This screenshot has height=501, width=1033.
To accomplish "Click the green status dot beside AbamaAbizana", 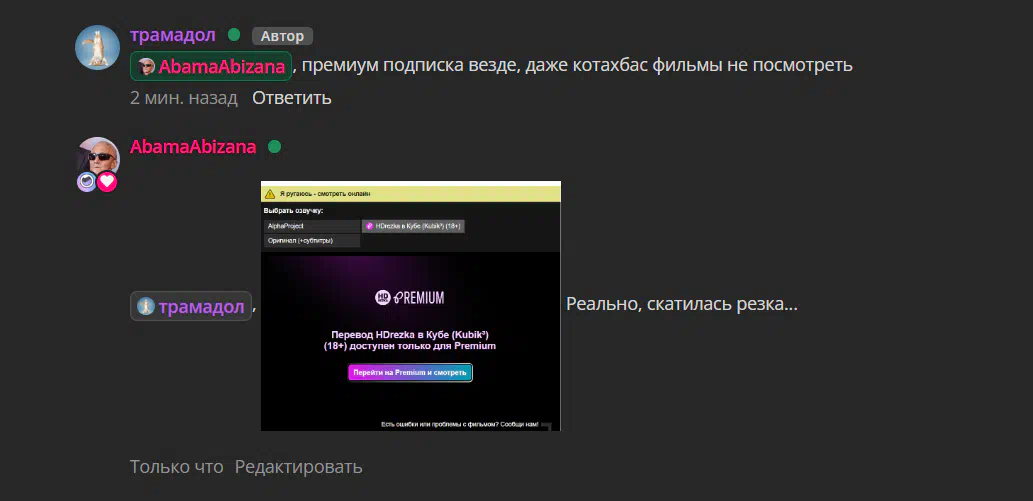I will 274,147.
